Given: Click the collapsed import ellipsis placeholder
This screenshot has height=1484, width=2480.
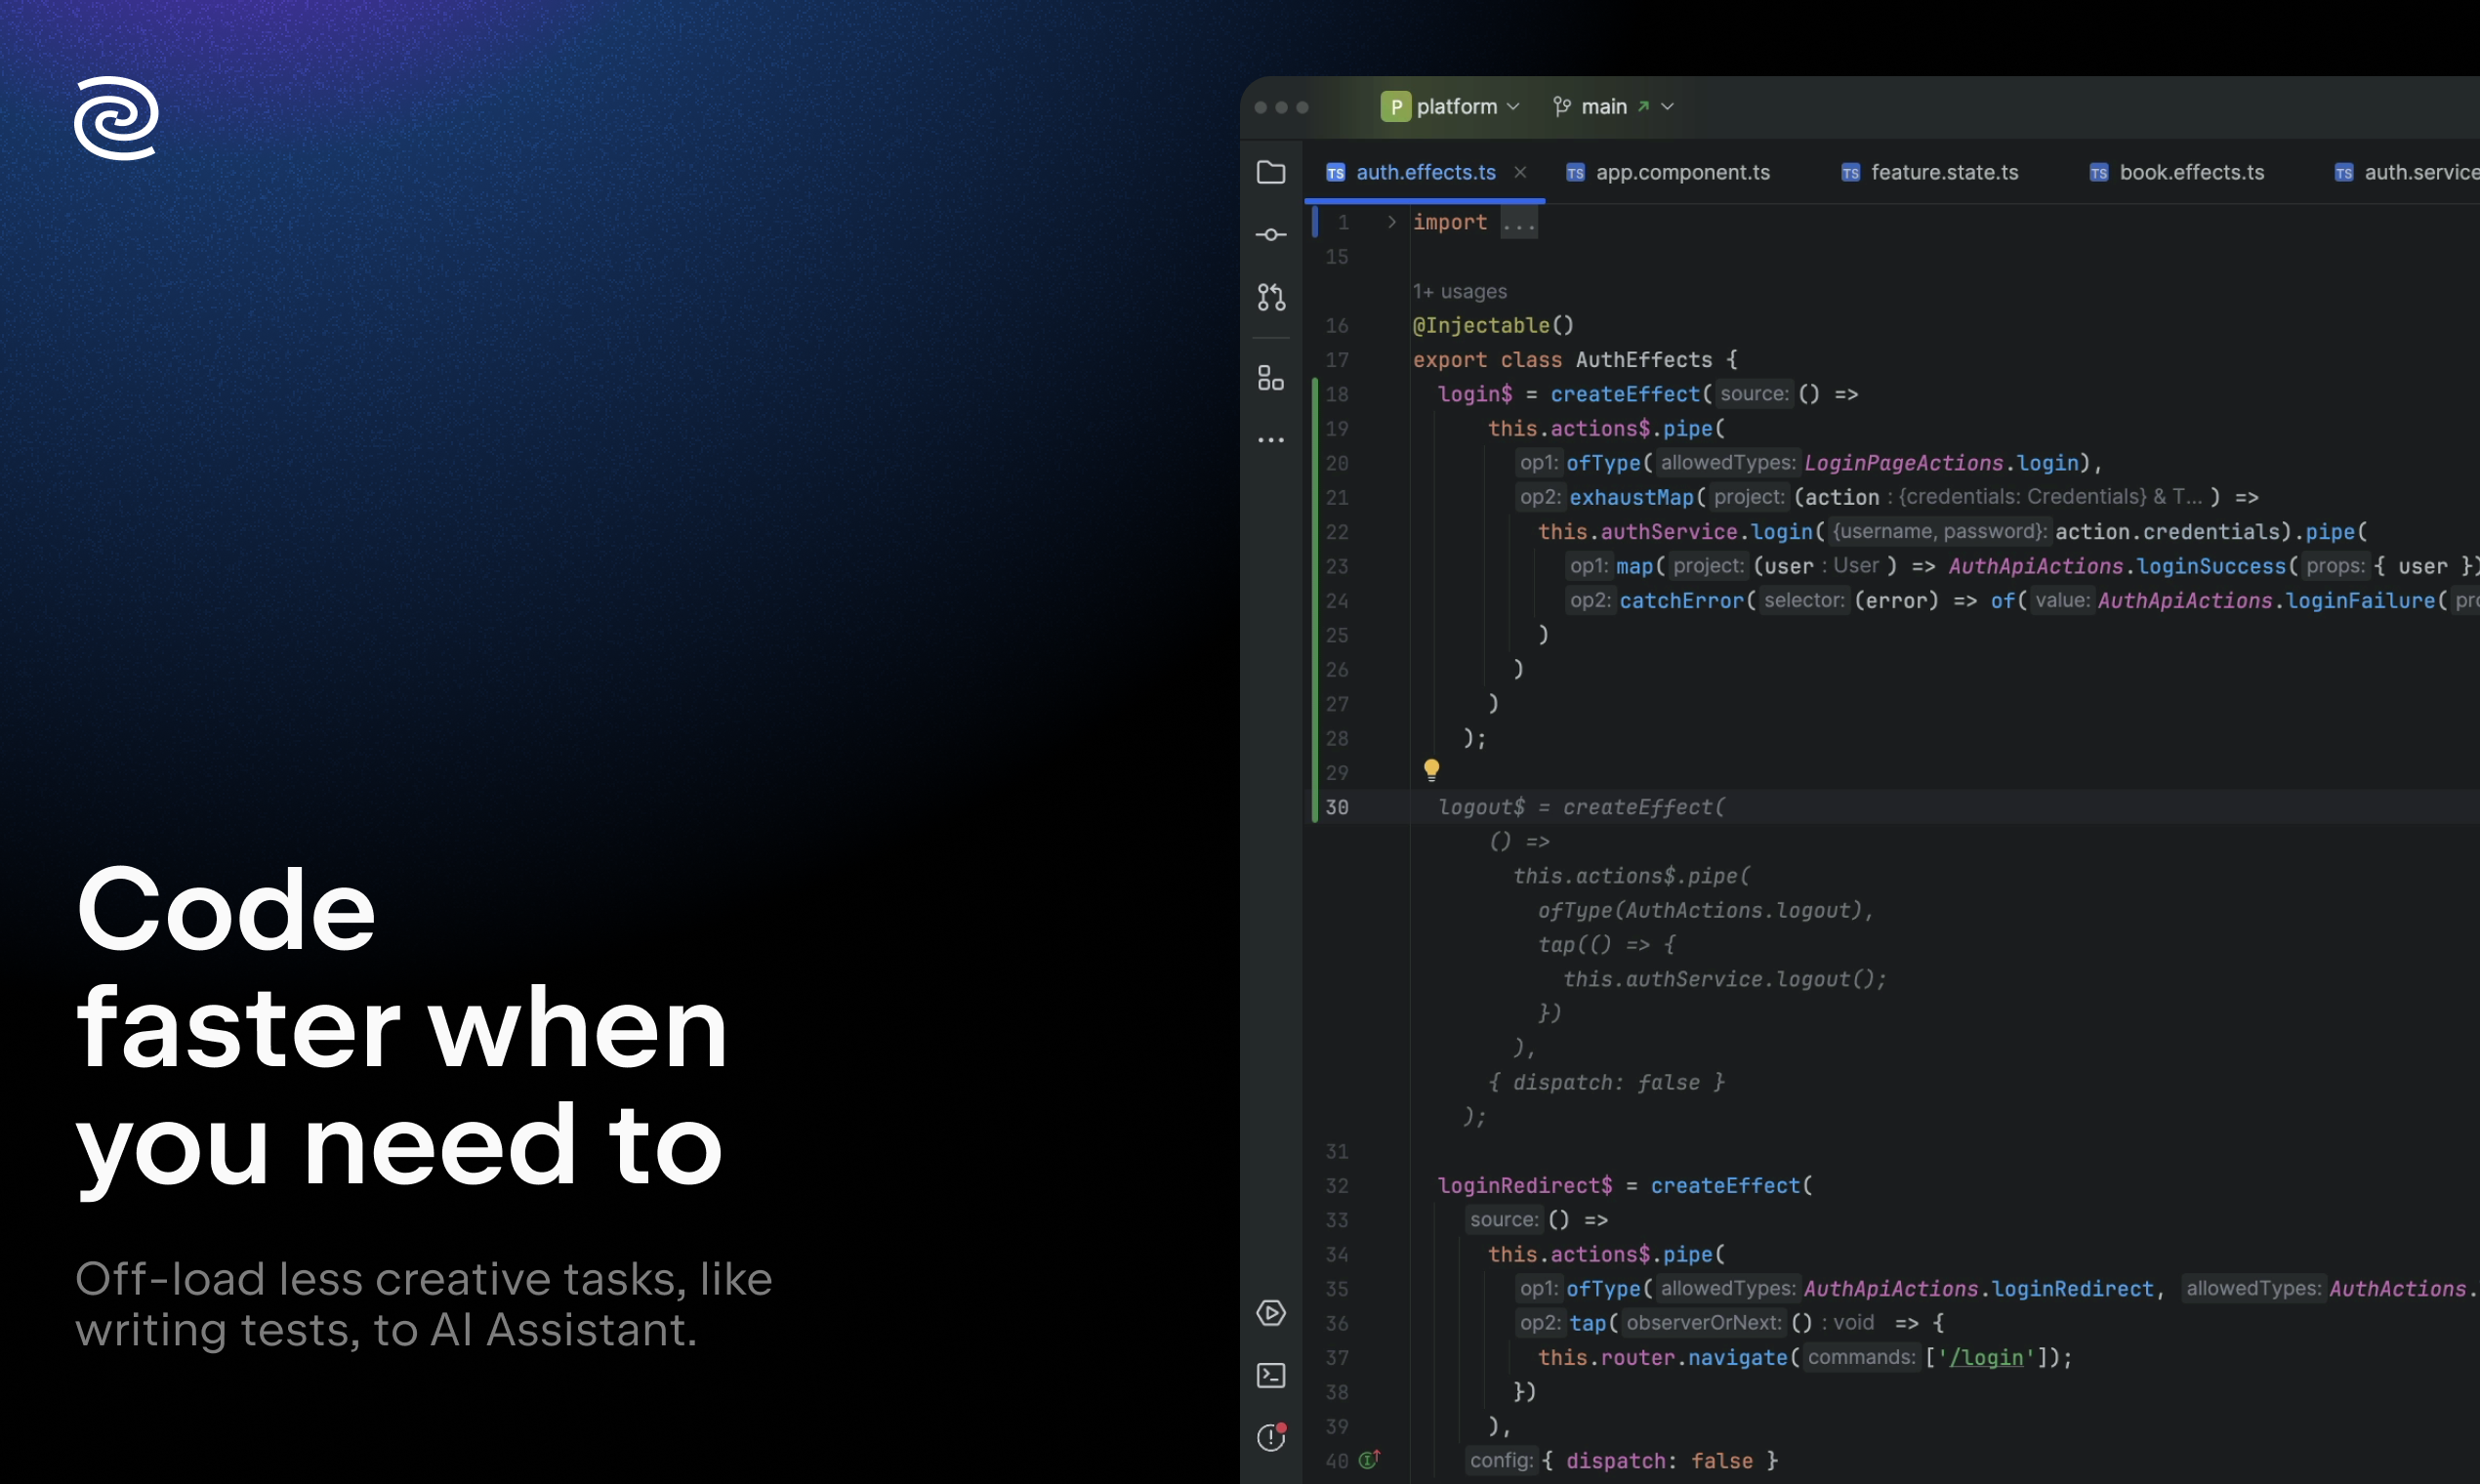Looking at the screenshot, I should 1518,224.
